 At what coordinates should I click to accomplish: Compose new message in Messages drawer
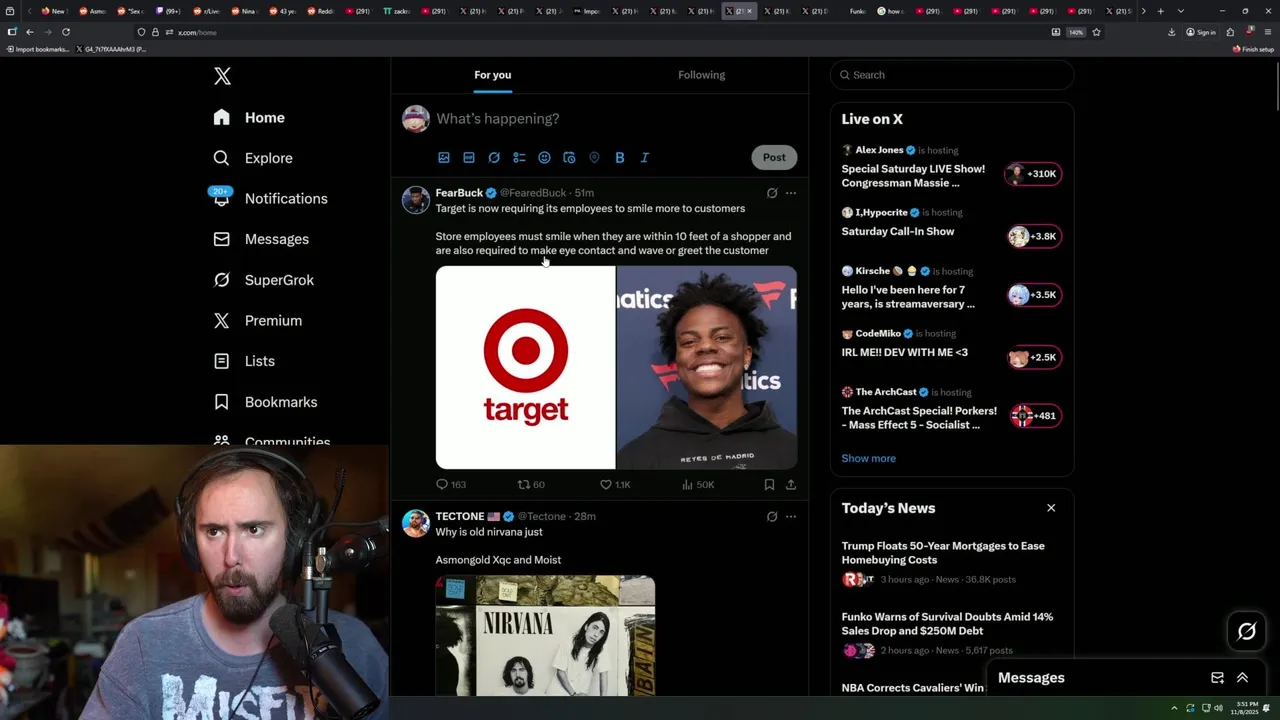tap(1217, 678)
